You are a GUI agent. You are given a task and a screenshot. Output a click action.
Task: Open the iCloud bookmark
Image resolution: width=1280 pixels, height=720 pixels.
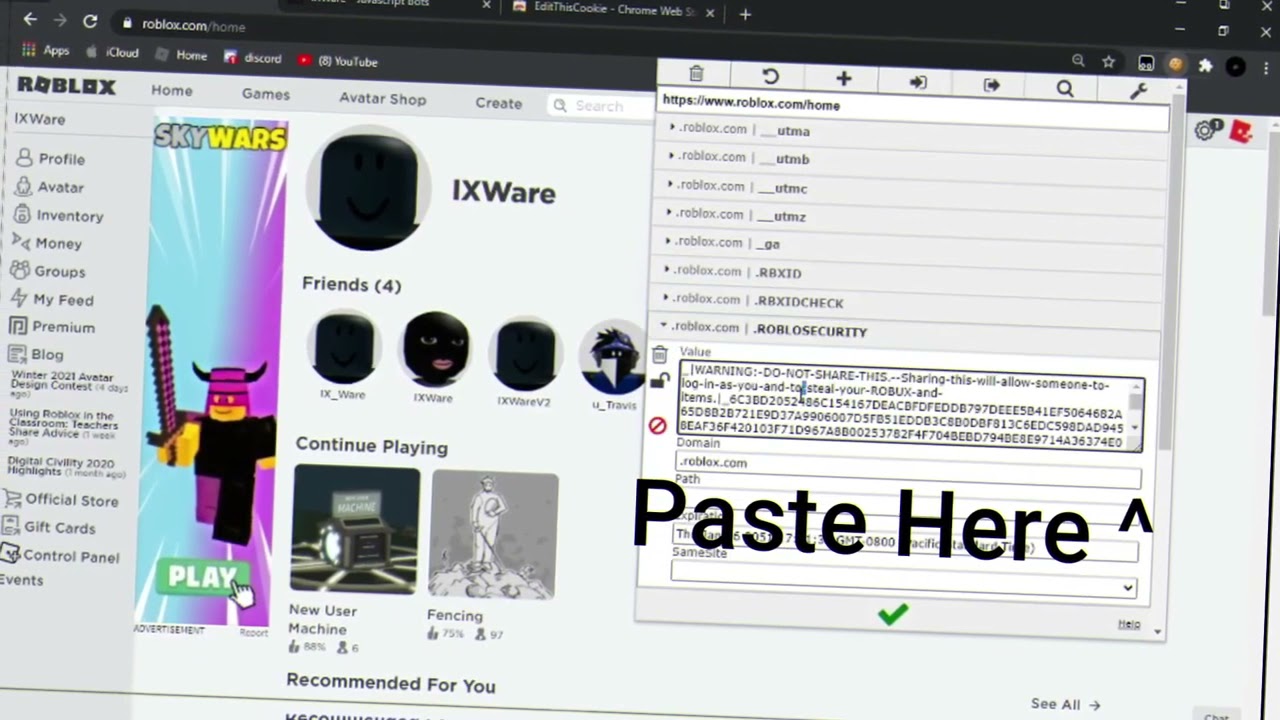[112, 52]
